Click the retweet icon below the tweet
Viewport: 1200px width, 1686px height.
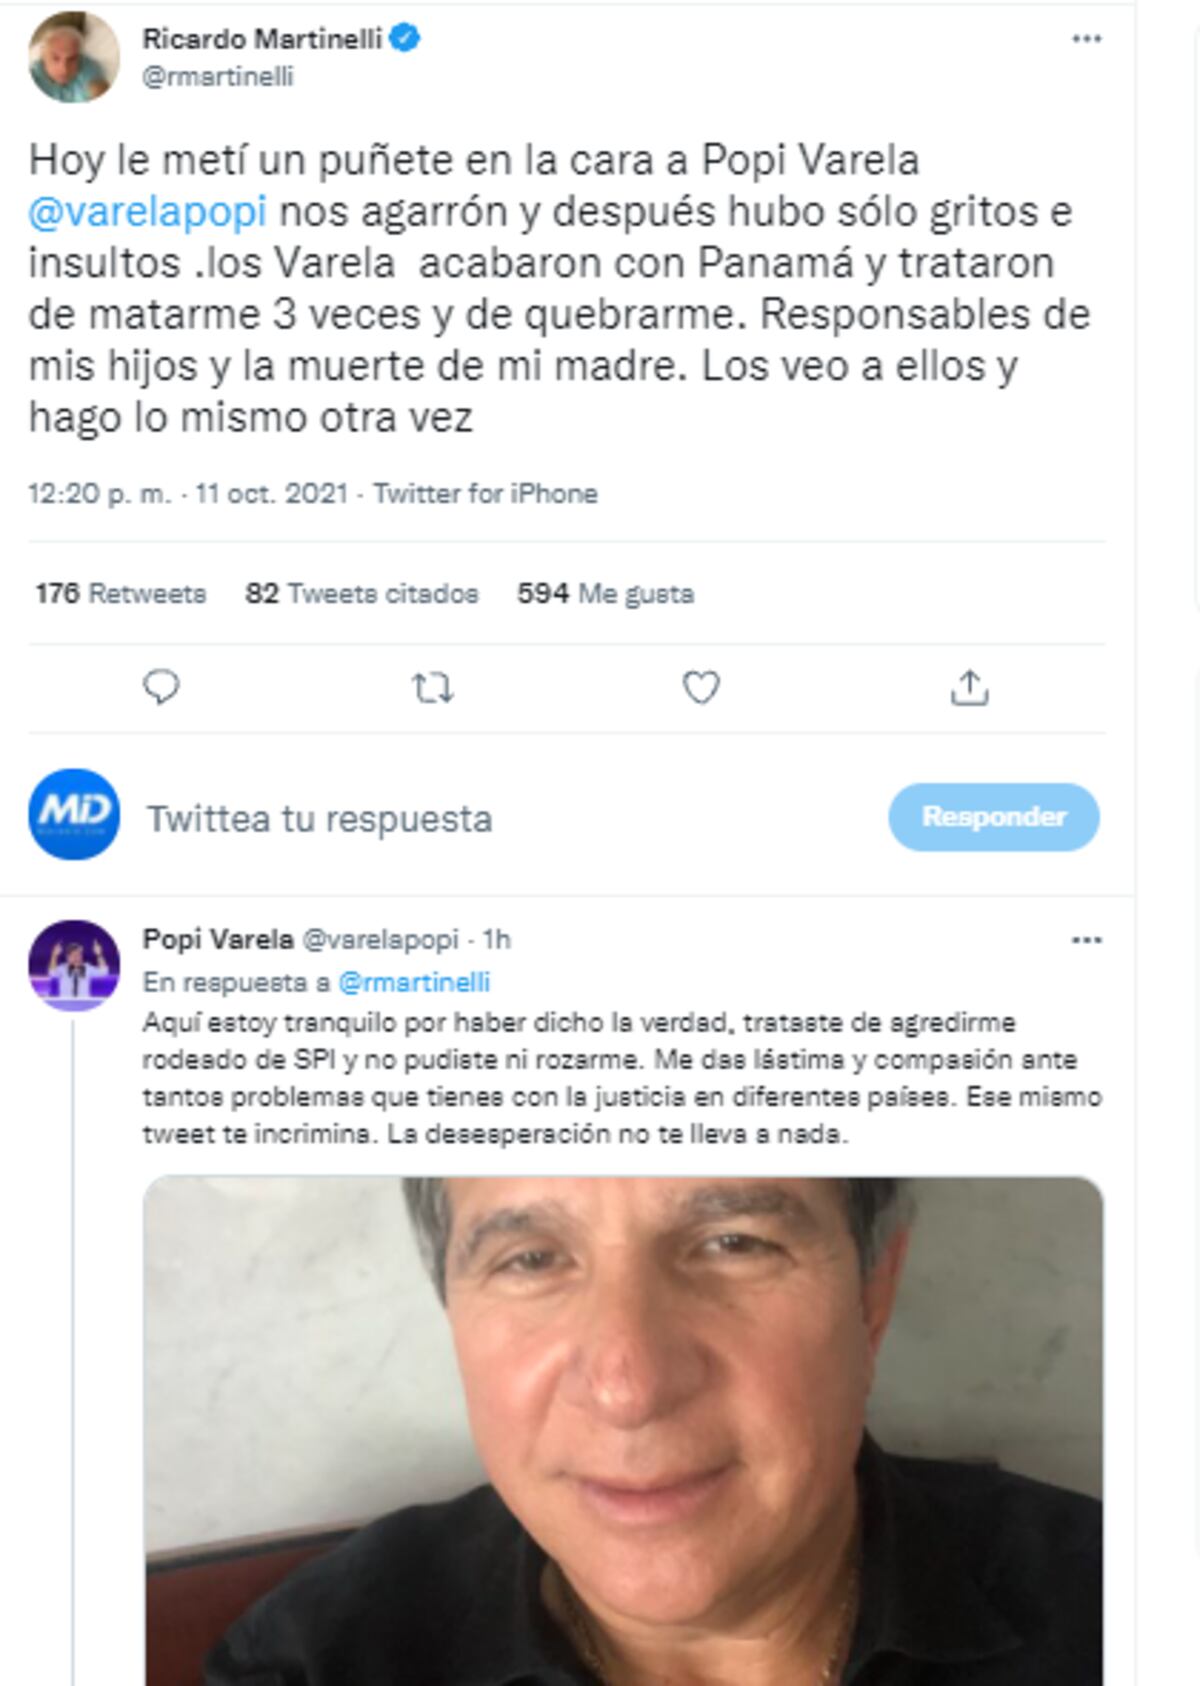coord(434,687)
